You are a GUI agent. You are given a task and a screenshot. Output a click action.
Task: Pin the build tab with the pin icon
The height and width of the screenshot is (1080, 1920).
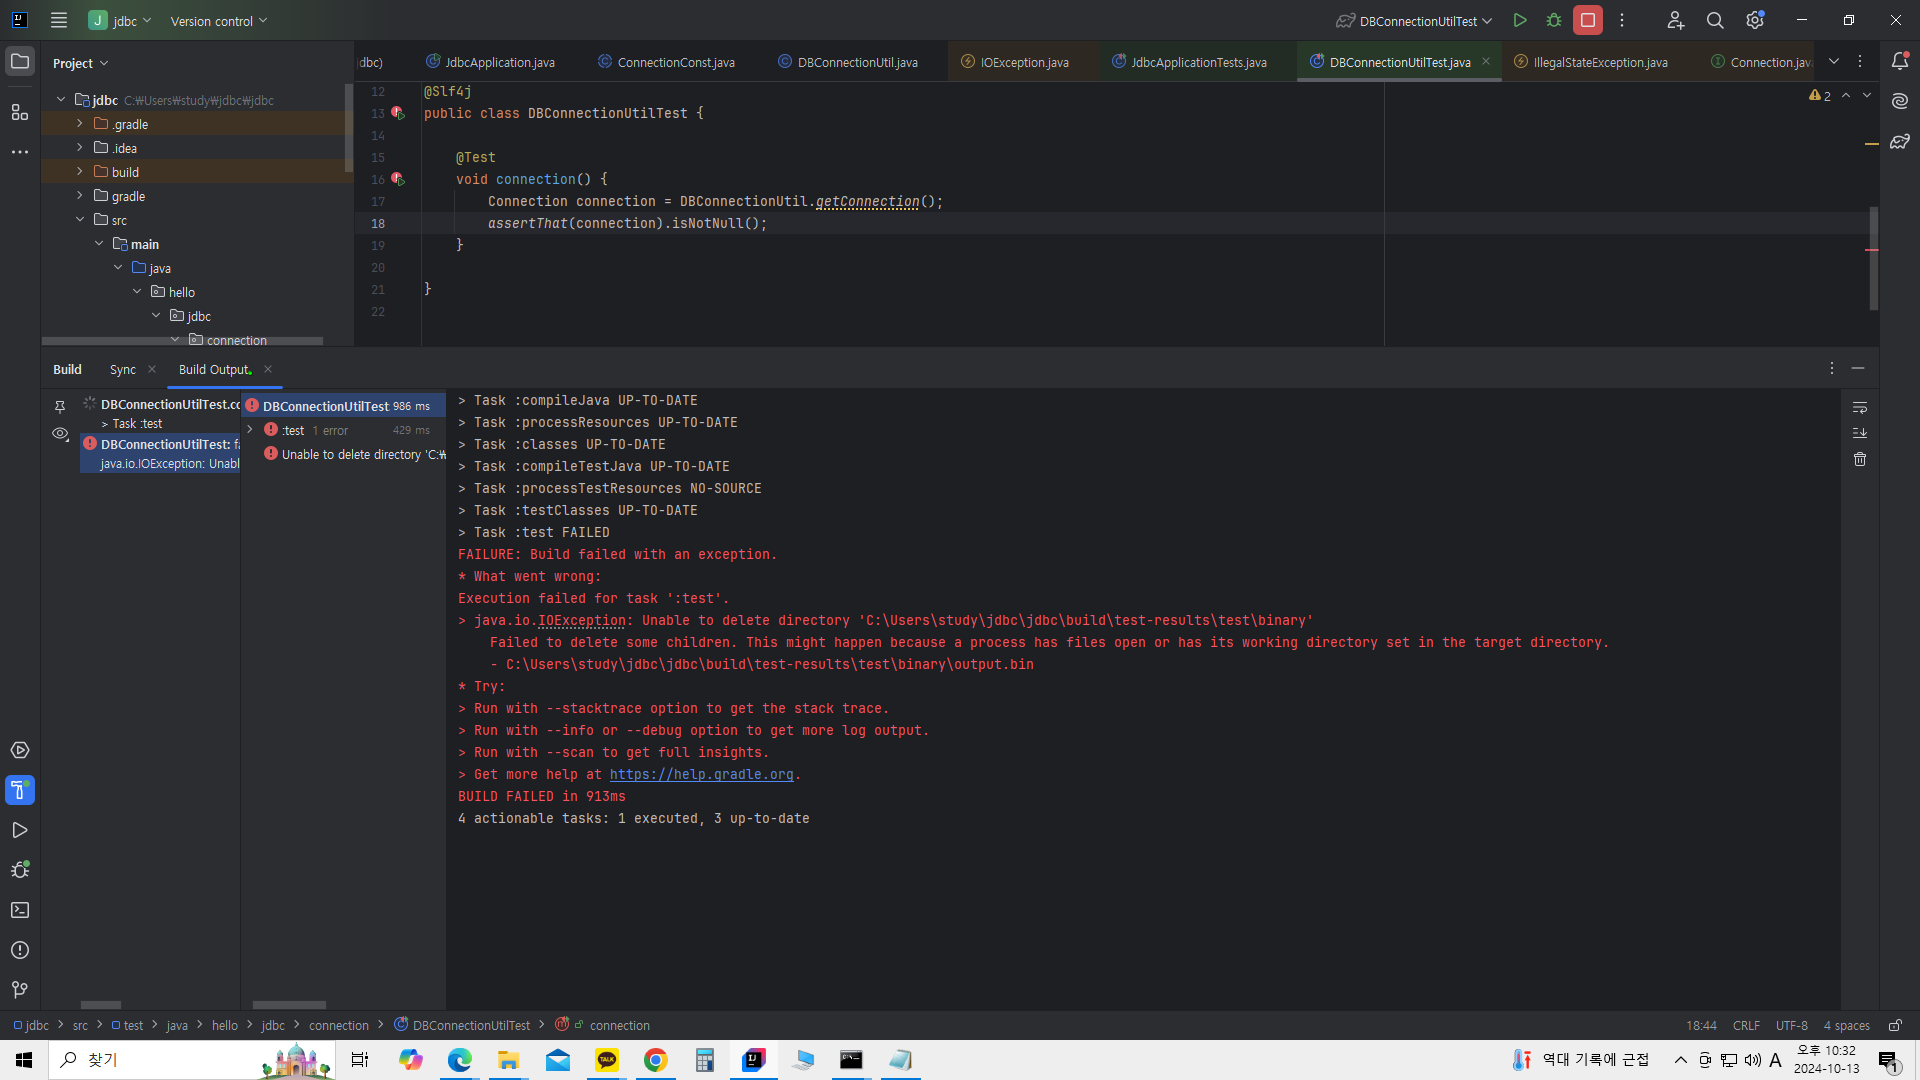tap(60, 407)
